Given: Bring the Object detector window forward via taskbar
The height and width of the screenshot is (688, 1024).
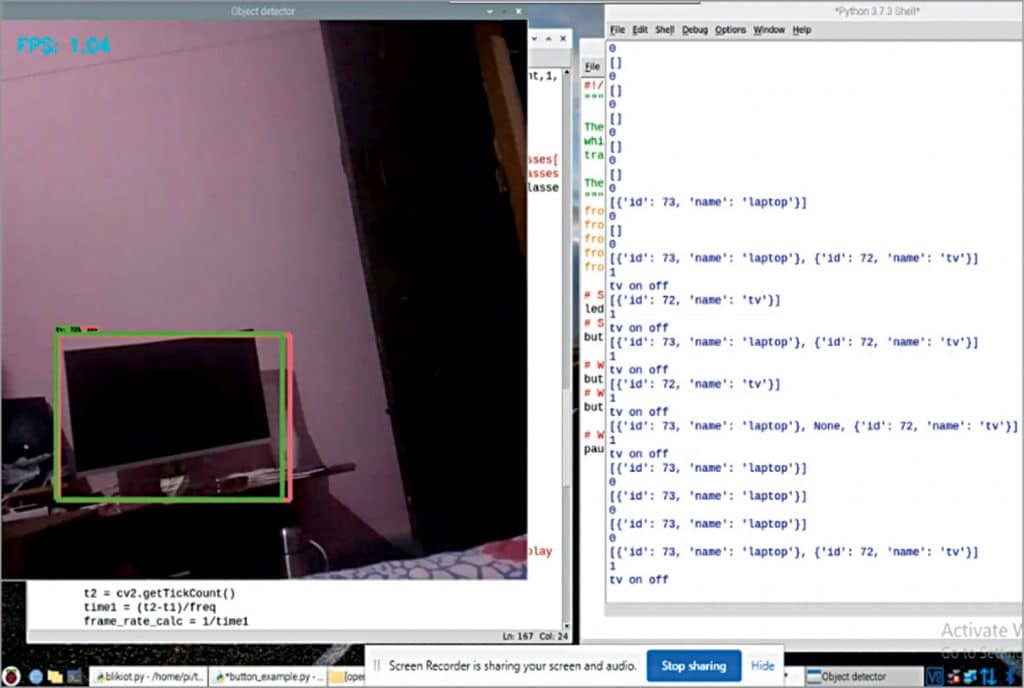Looking at the screenshot, I should point(860,676).
